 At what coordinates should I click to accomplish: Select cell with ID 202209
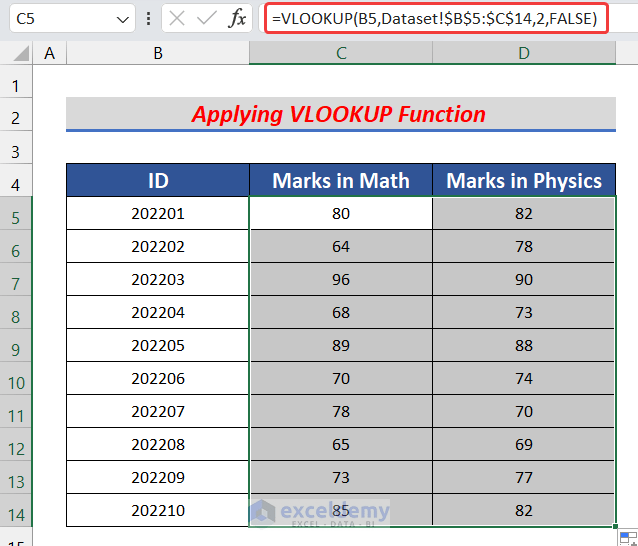(x=158, y=477)
